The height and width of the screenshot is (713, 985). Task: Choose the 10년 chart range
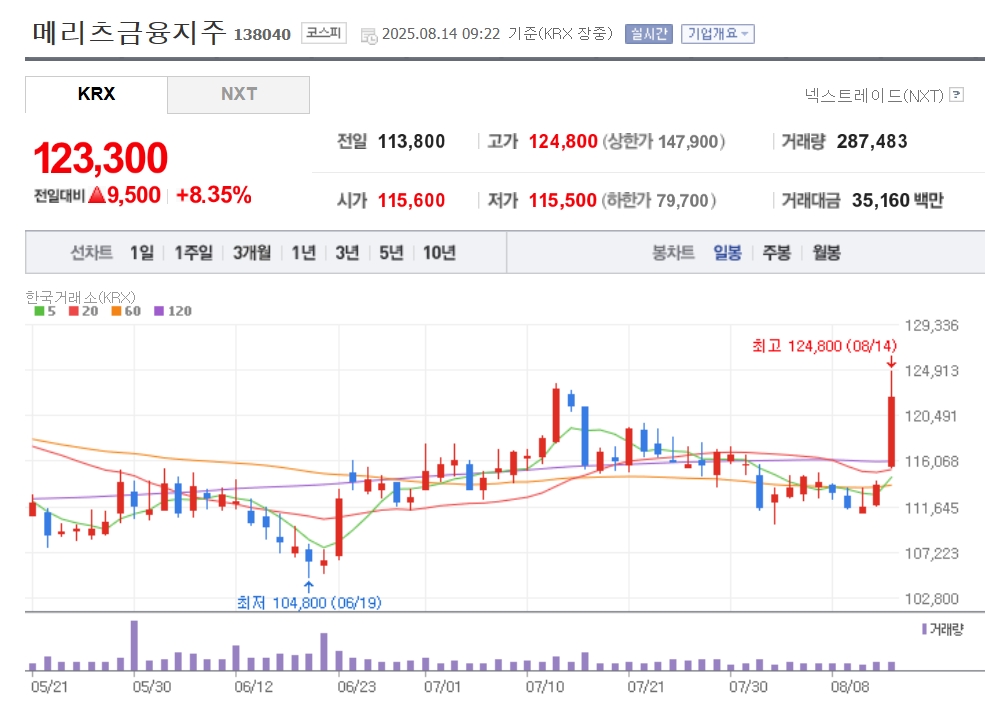[x=439, y=253]
